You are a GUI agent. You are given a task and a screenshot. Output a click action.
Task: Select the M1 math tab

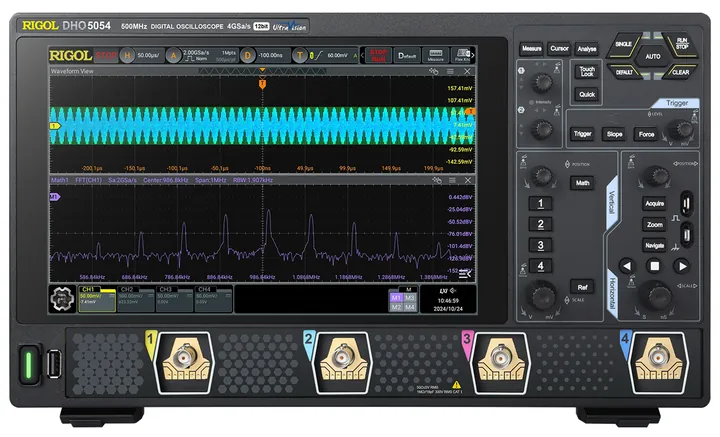point(396,298)
